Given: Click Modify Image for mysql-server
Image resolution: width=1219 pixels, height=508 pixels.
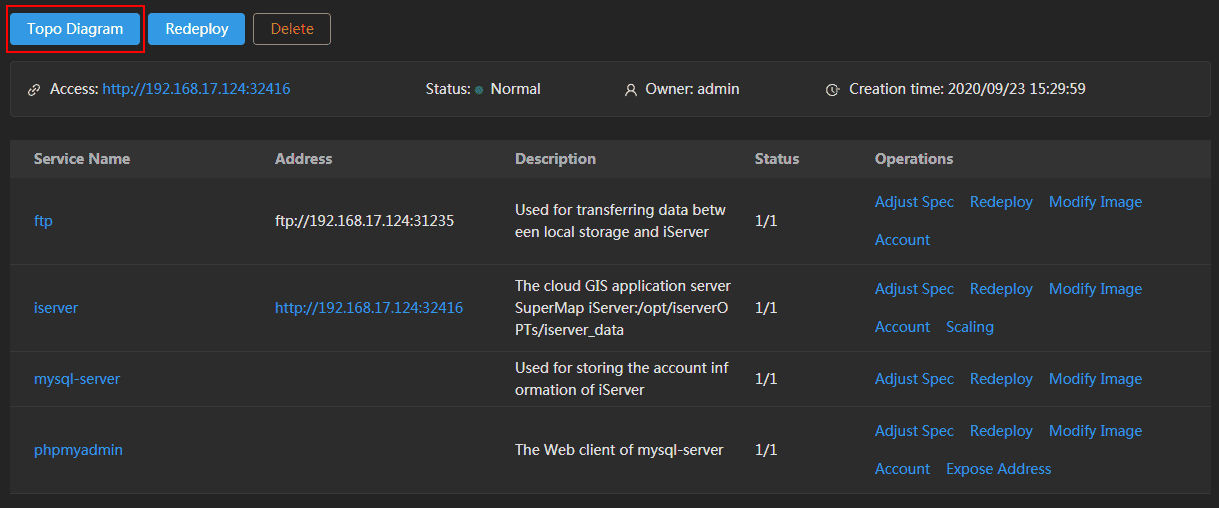Looking at the screenshot, I should tap(1095, 379).
